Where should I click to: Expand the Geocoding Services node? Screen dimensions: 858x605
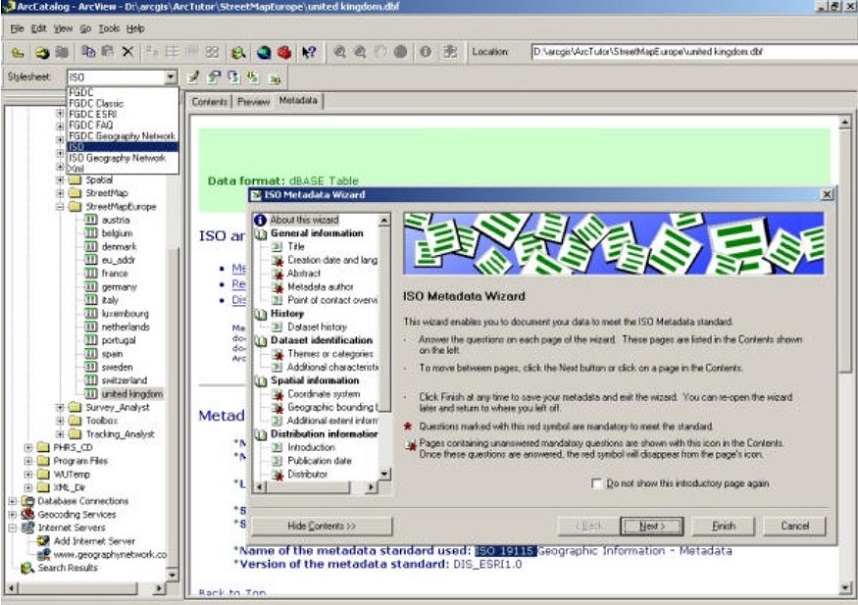12,515
